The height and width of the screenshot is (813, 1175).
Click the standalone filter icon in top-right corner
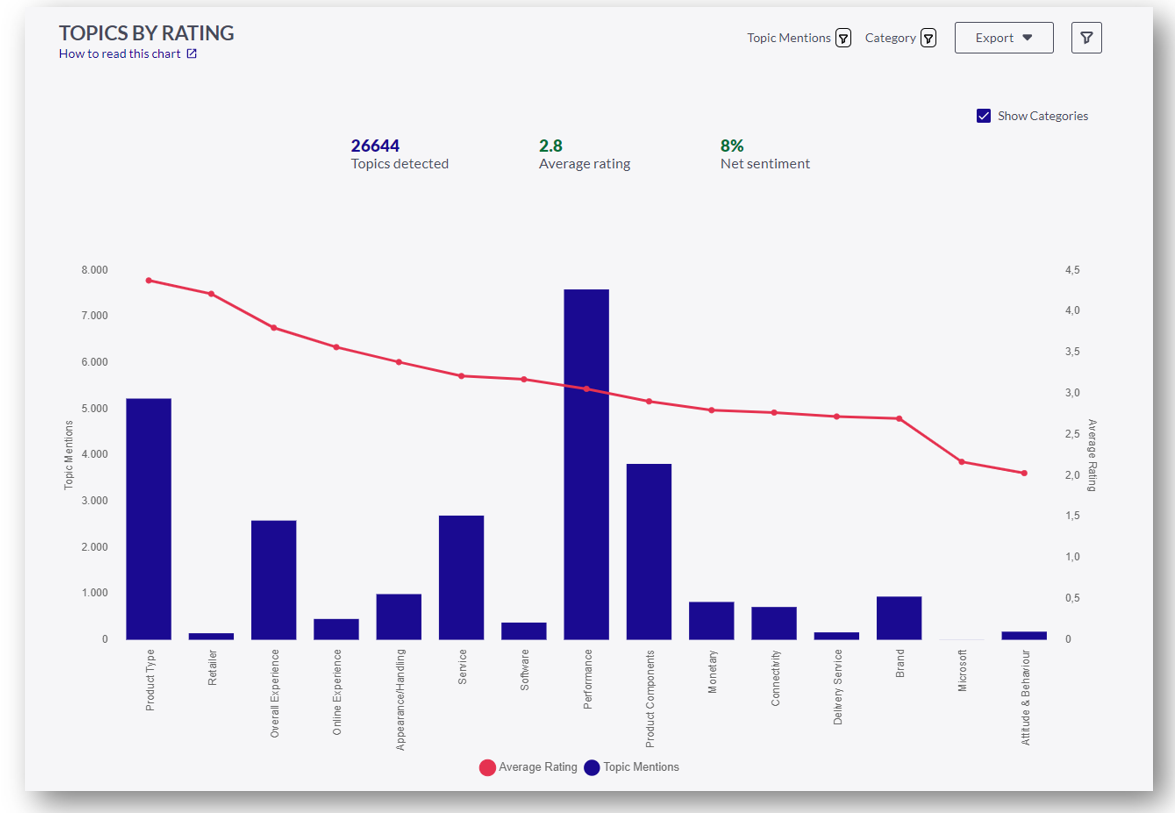click(1086, 37)
